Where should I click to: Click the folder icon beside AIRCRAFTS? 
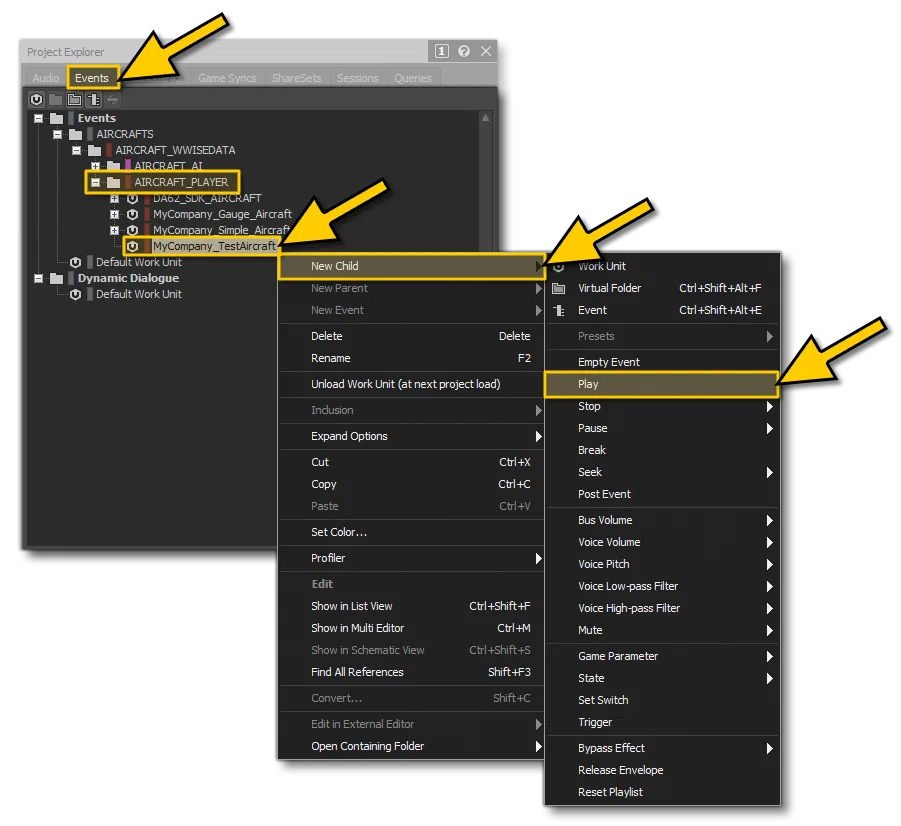[75, 135]
